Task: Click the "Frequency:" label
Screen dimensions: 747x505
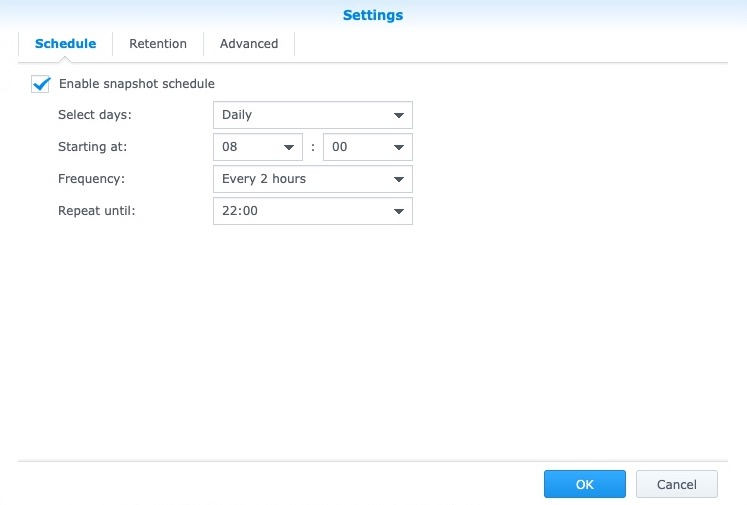Action: pyautogui.click(x=90, y=179)
